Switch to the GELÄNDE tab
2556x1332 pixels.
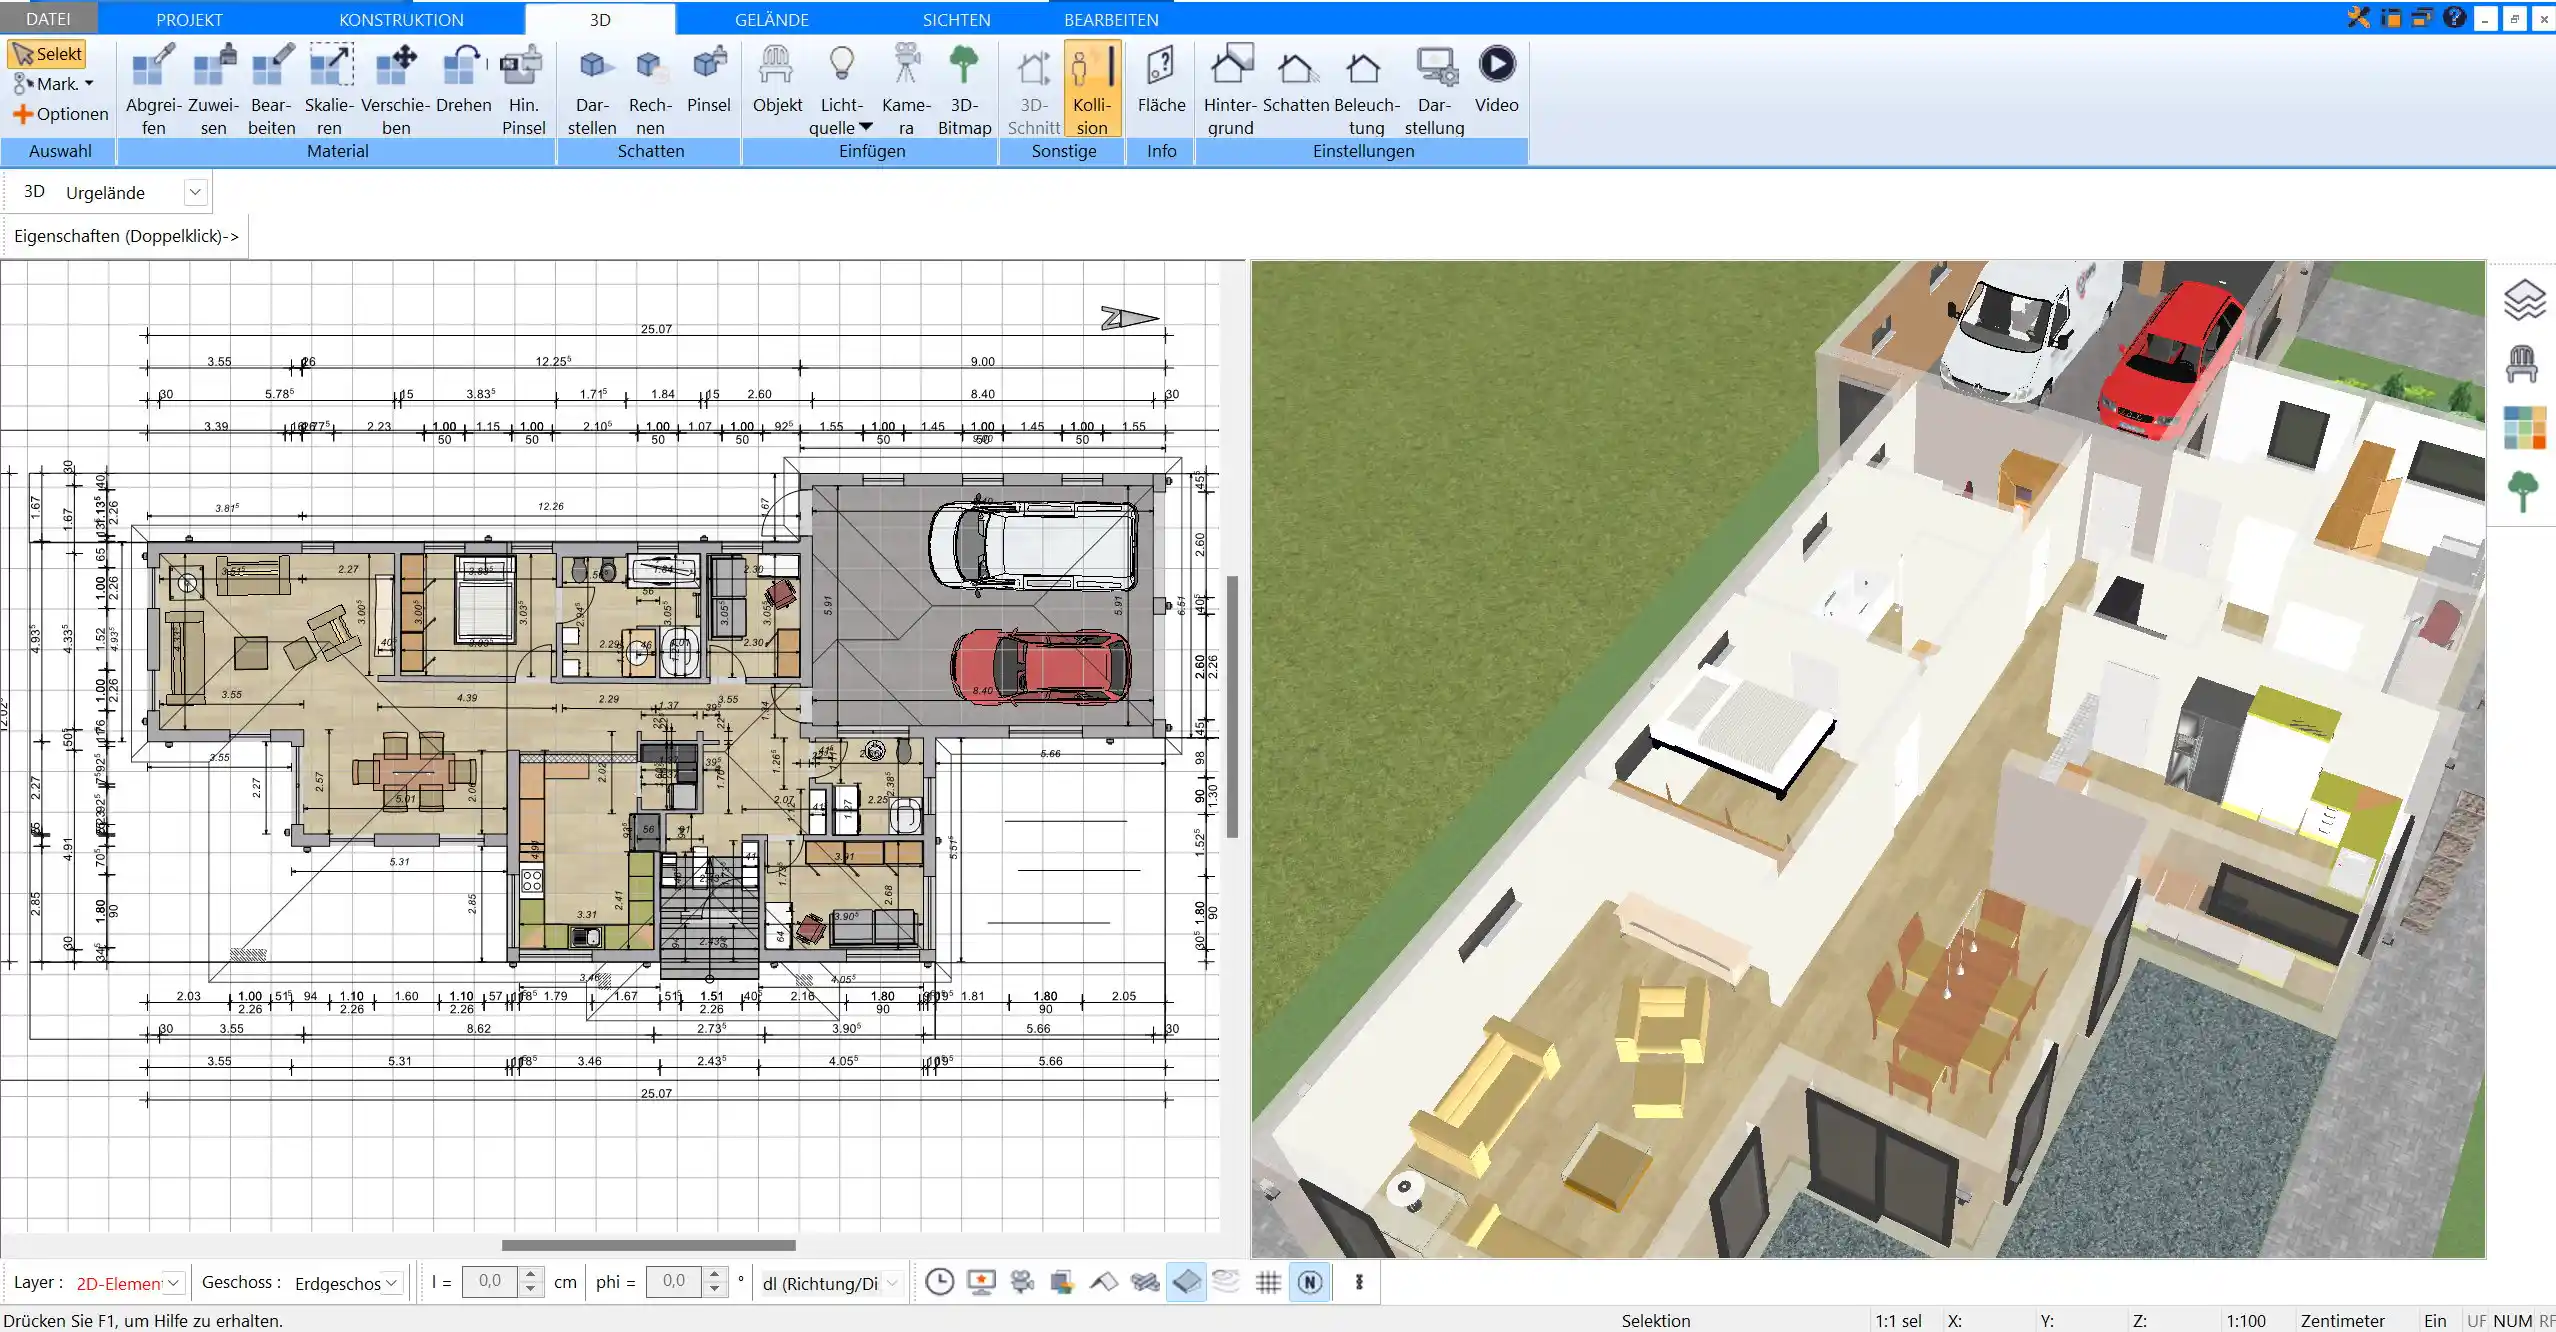pyautogui.click(x=771, y=19)
